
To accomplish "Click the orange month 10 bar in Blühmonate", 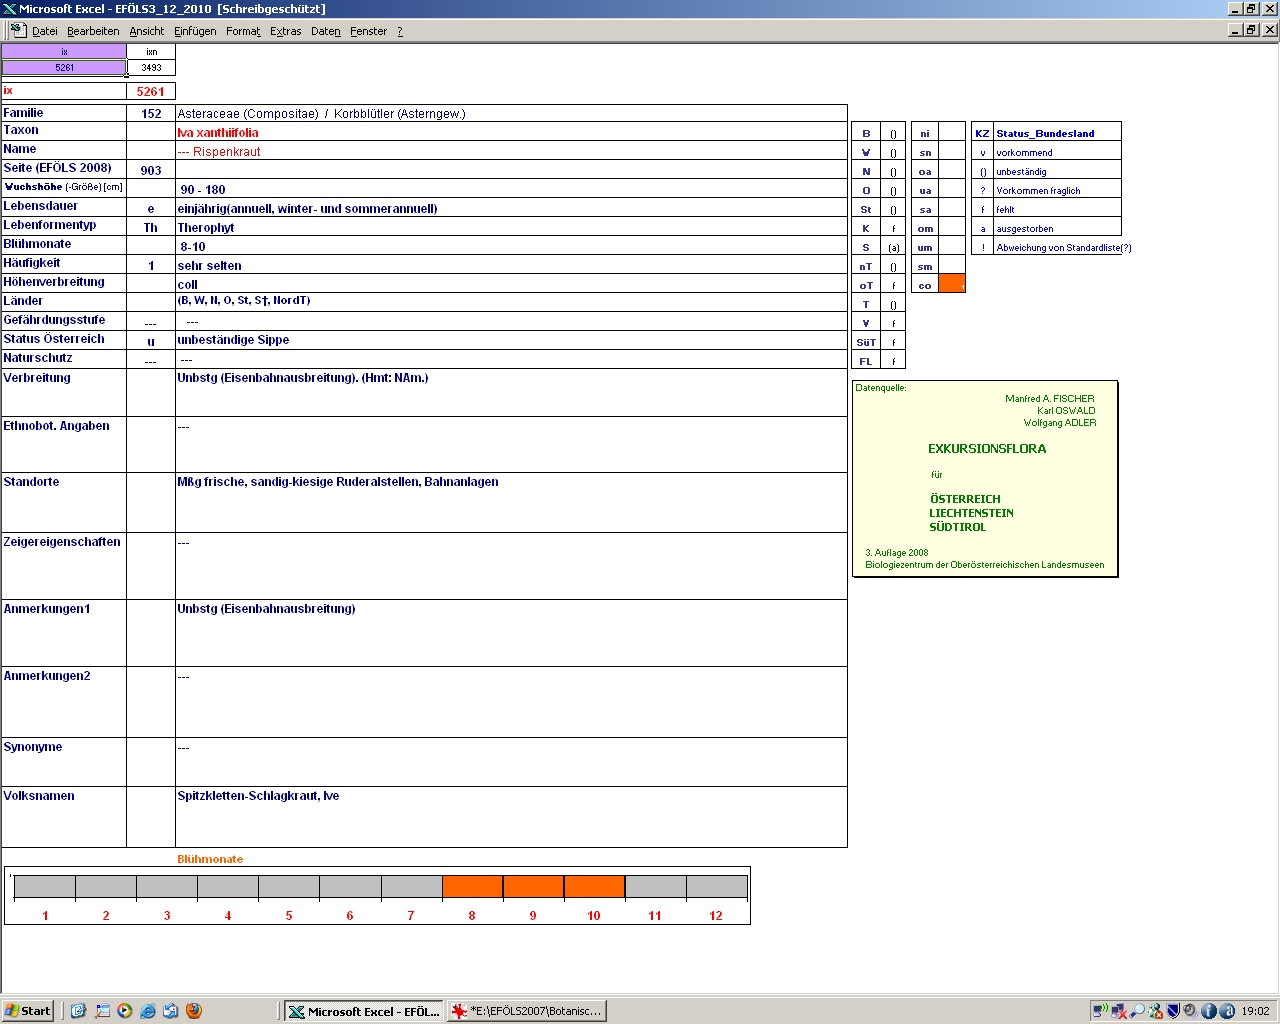I will click(x=594, y=887).
